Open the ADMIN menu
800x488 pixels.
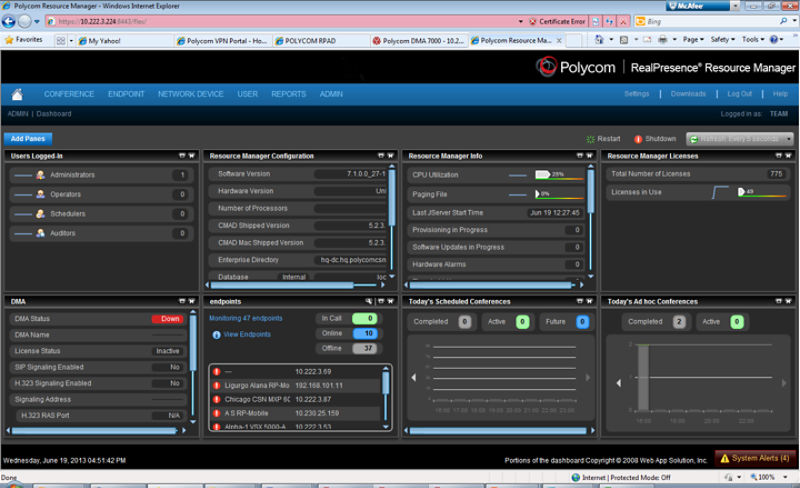click(331, 94)
